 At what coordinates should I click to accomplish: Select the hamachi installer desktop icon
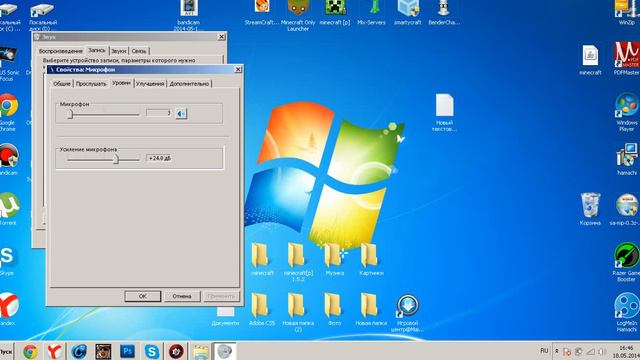point(627,159)
